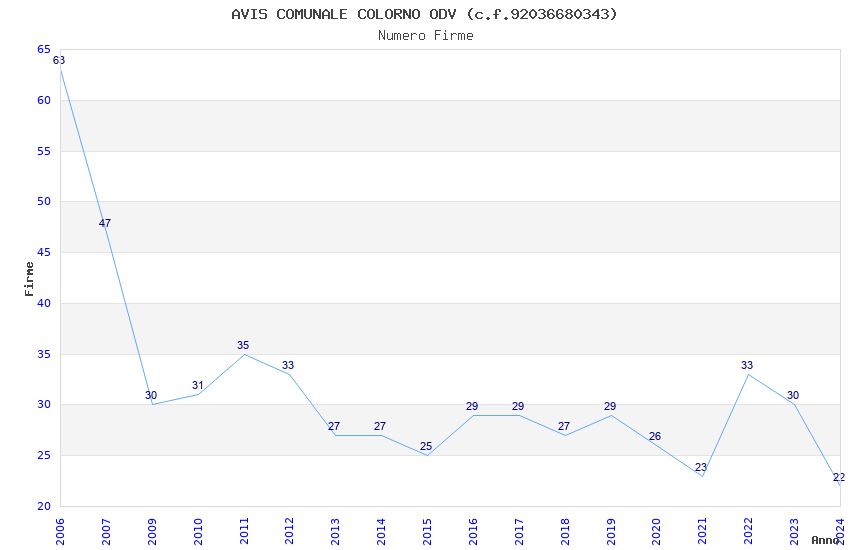
Task: Select the Numero Firme subtitle
Action: (x=426, y=36)
